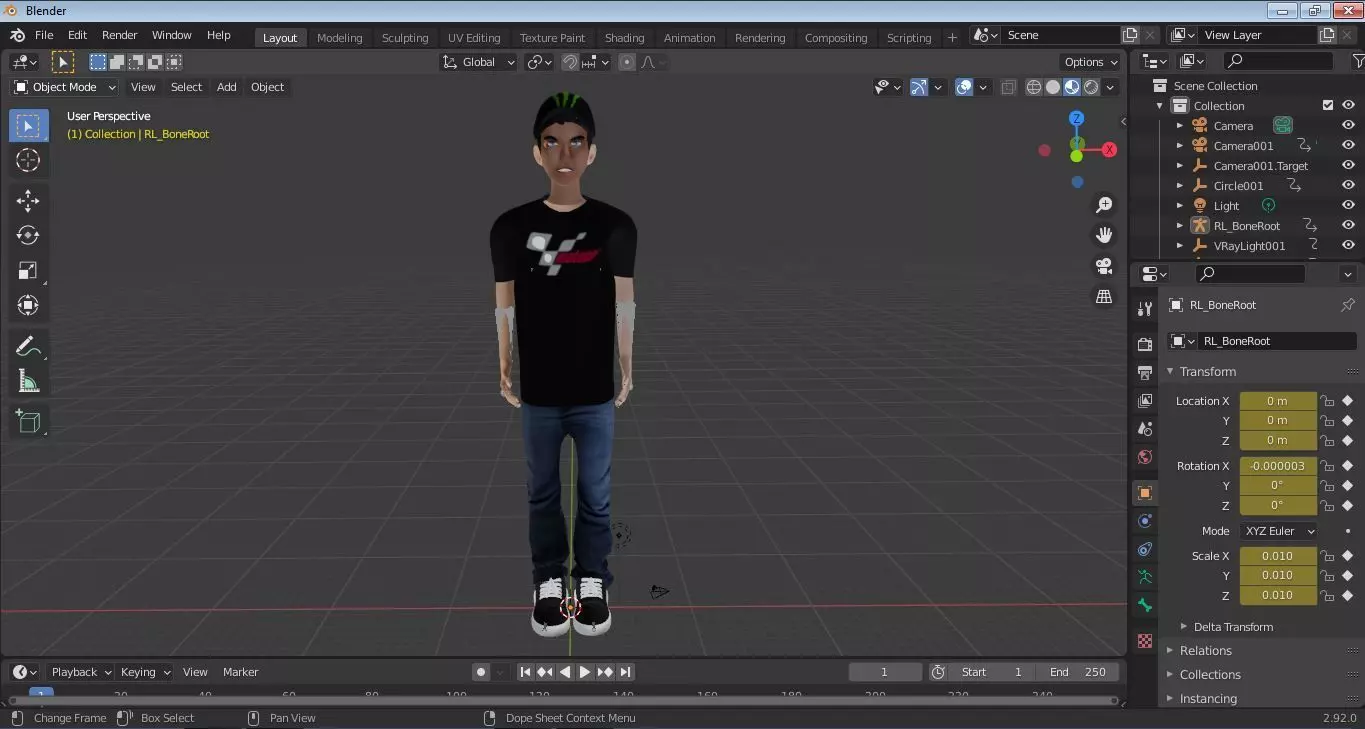Select the Annotate tool
This screenshot has height=729, width=1365.
(x=28, y=347)
